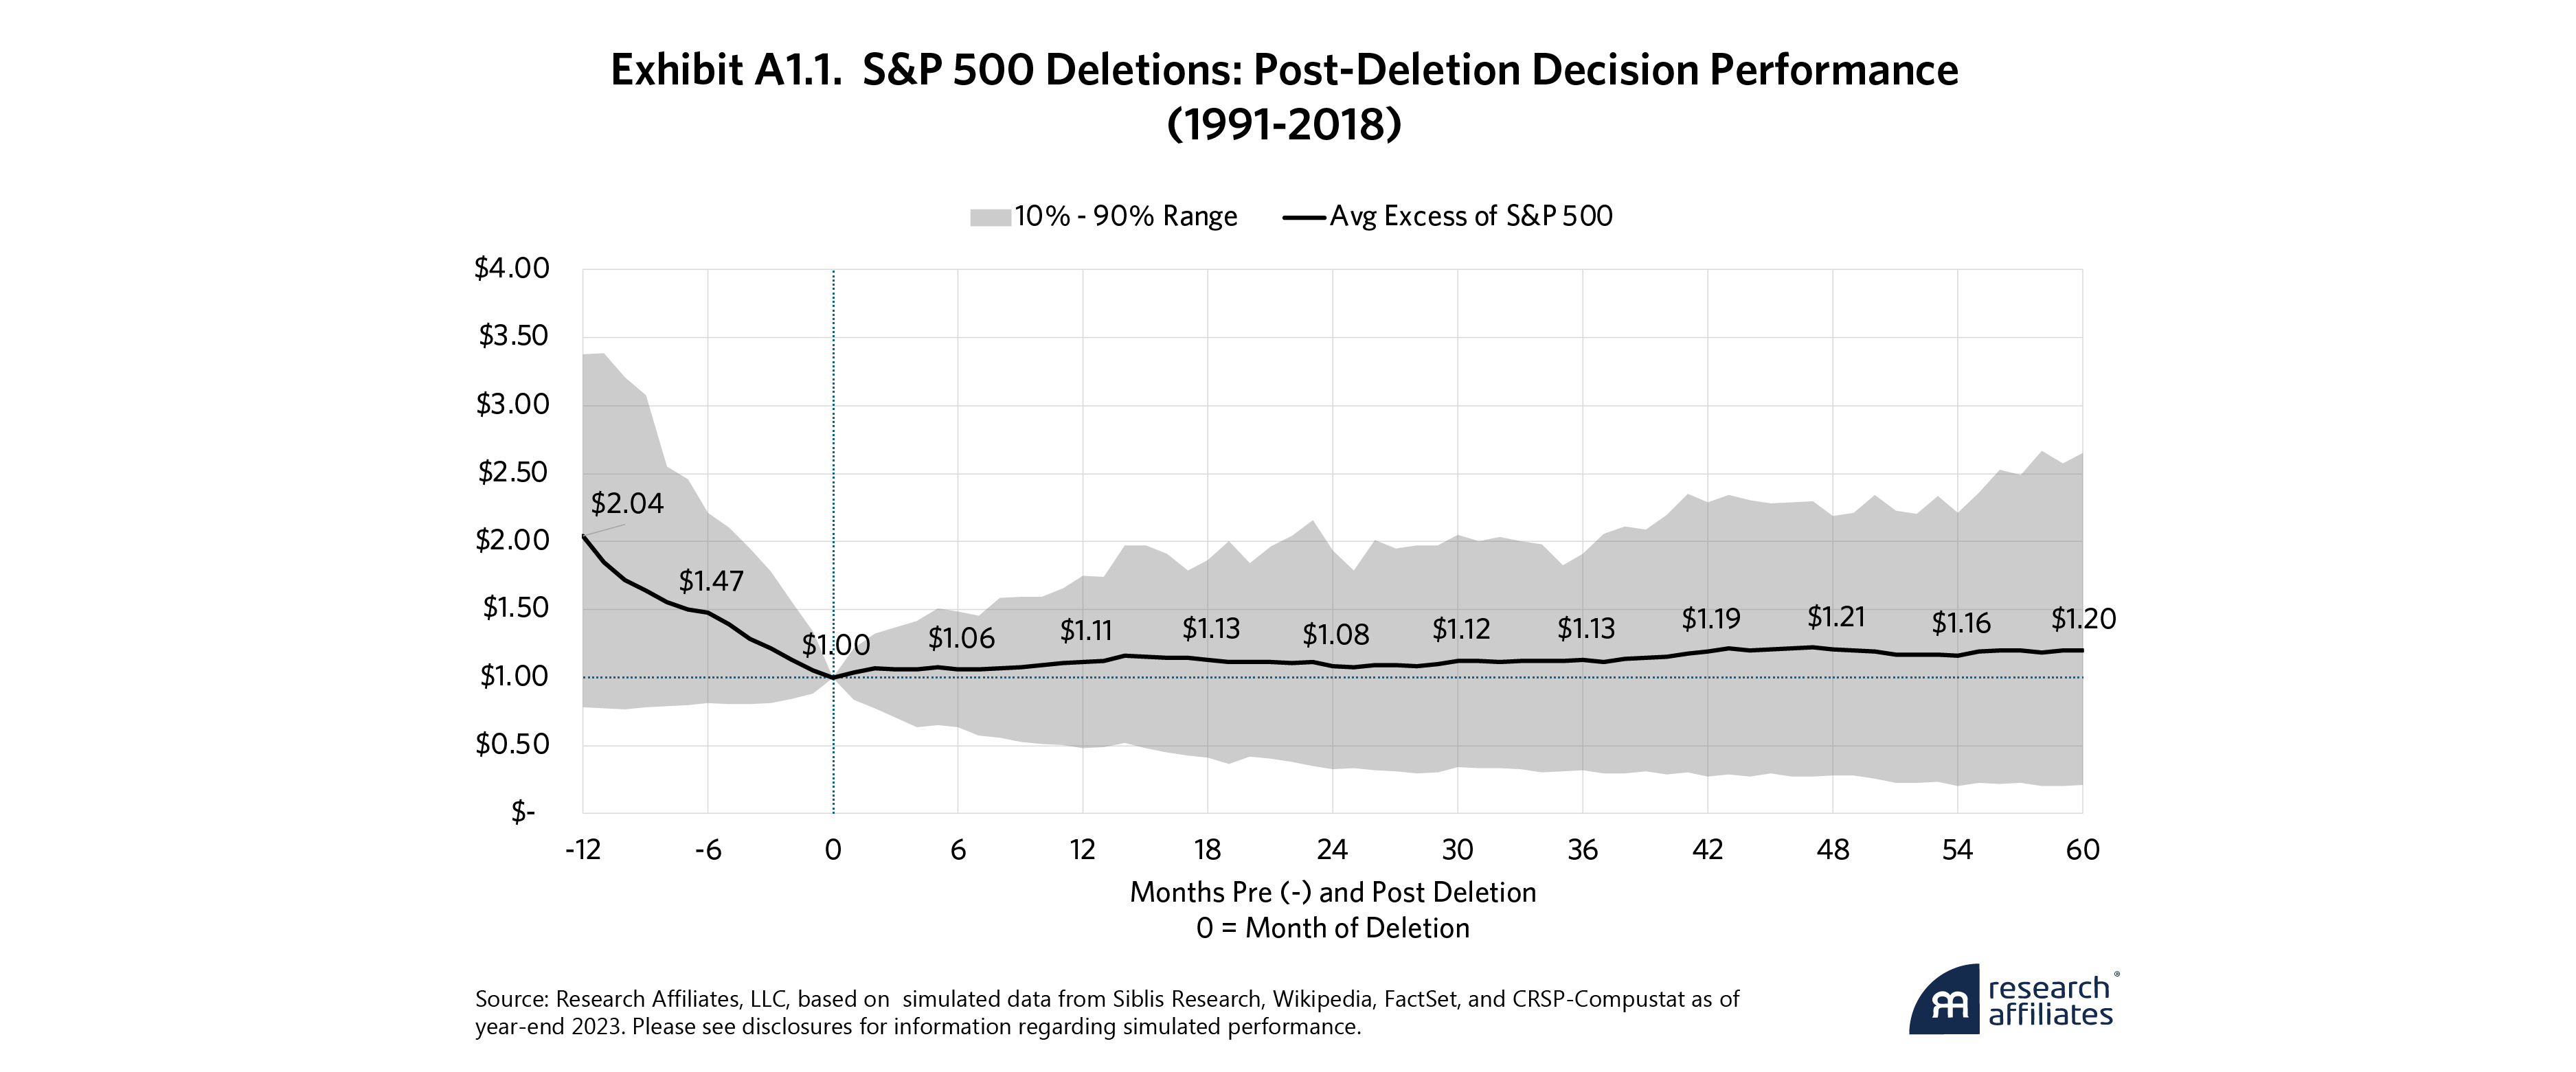2576x1072 pixels.
Task: Select the Avg Excess of S&P 500 legend label
Action: 1470,217
